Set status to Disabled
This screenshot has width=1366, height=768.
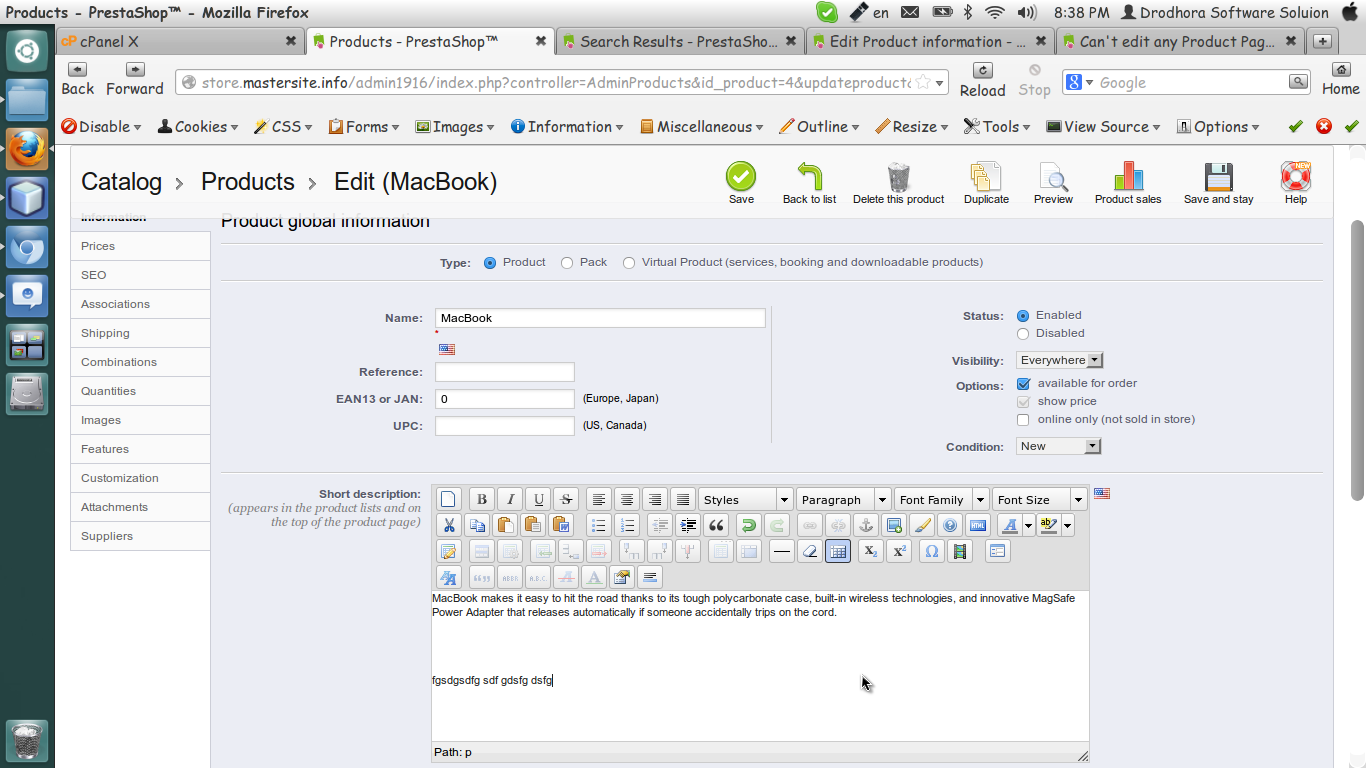1023,334
